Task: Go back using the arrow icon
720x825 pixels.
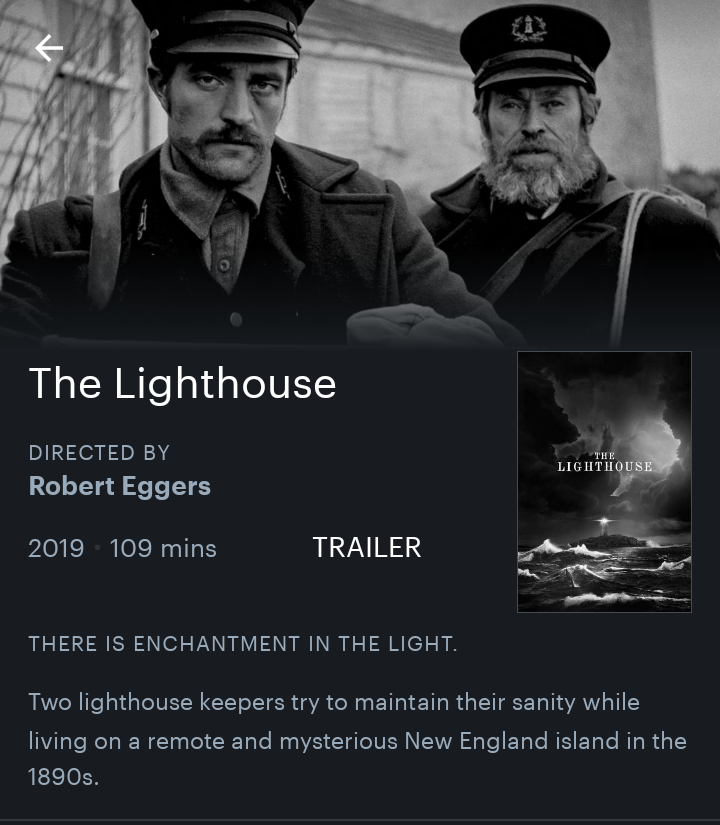Action: [x=49, y=48]
